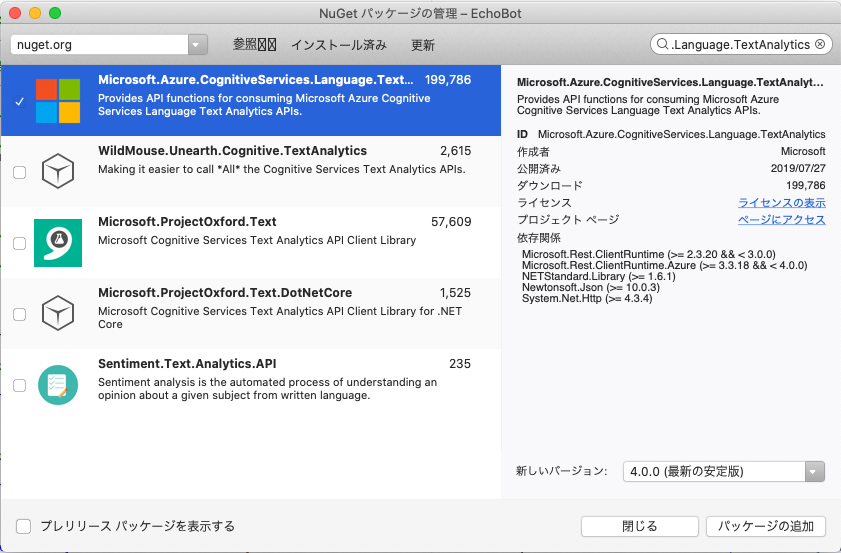The width and height of the screenshot is (841, 553).
Task: Select the Microsoft.ProjectOxford.Text.DotNetCore package title
Action: [225, 293]
